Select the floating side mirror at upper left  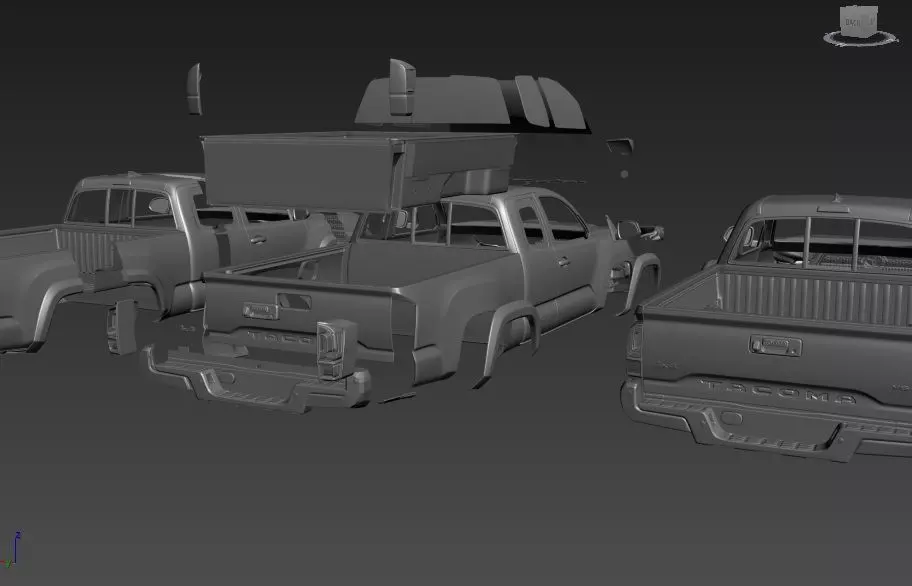194,89
